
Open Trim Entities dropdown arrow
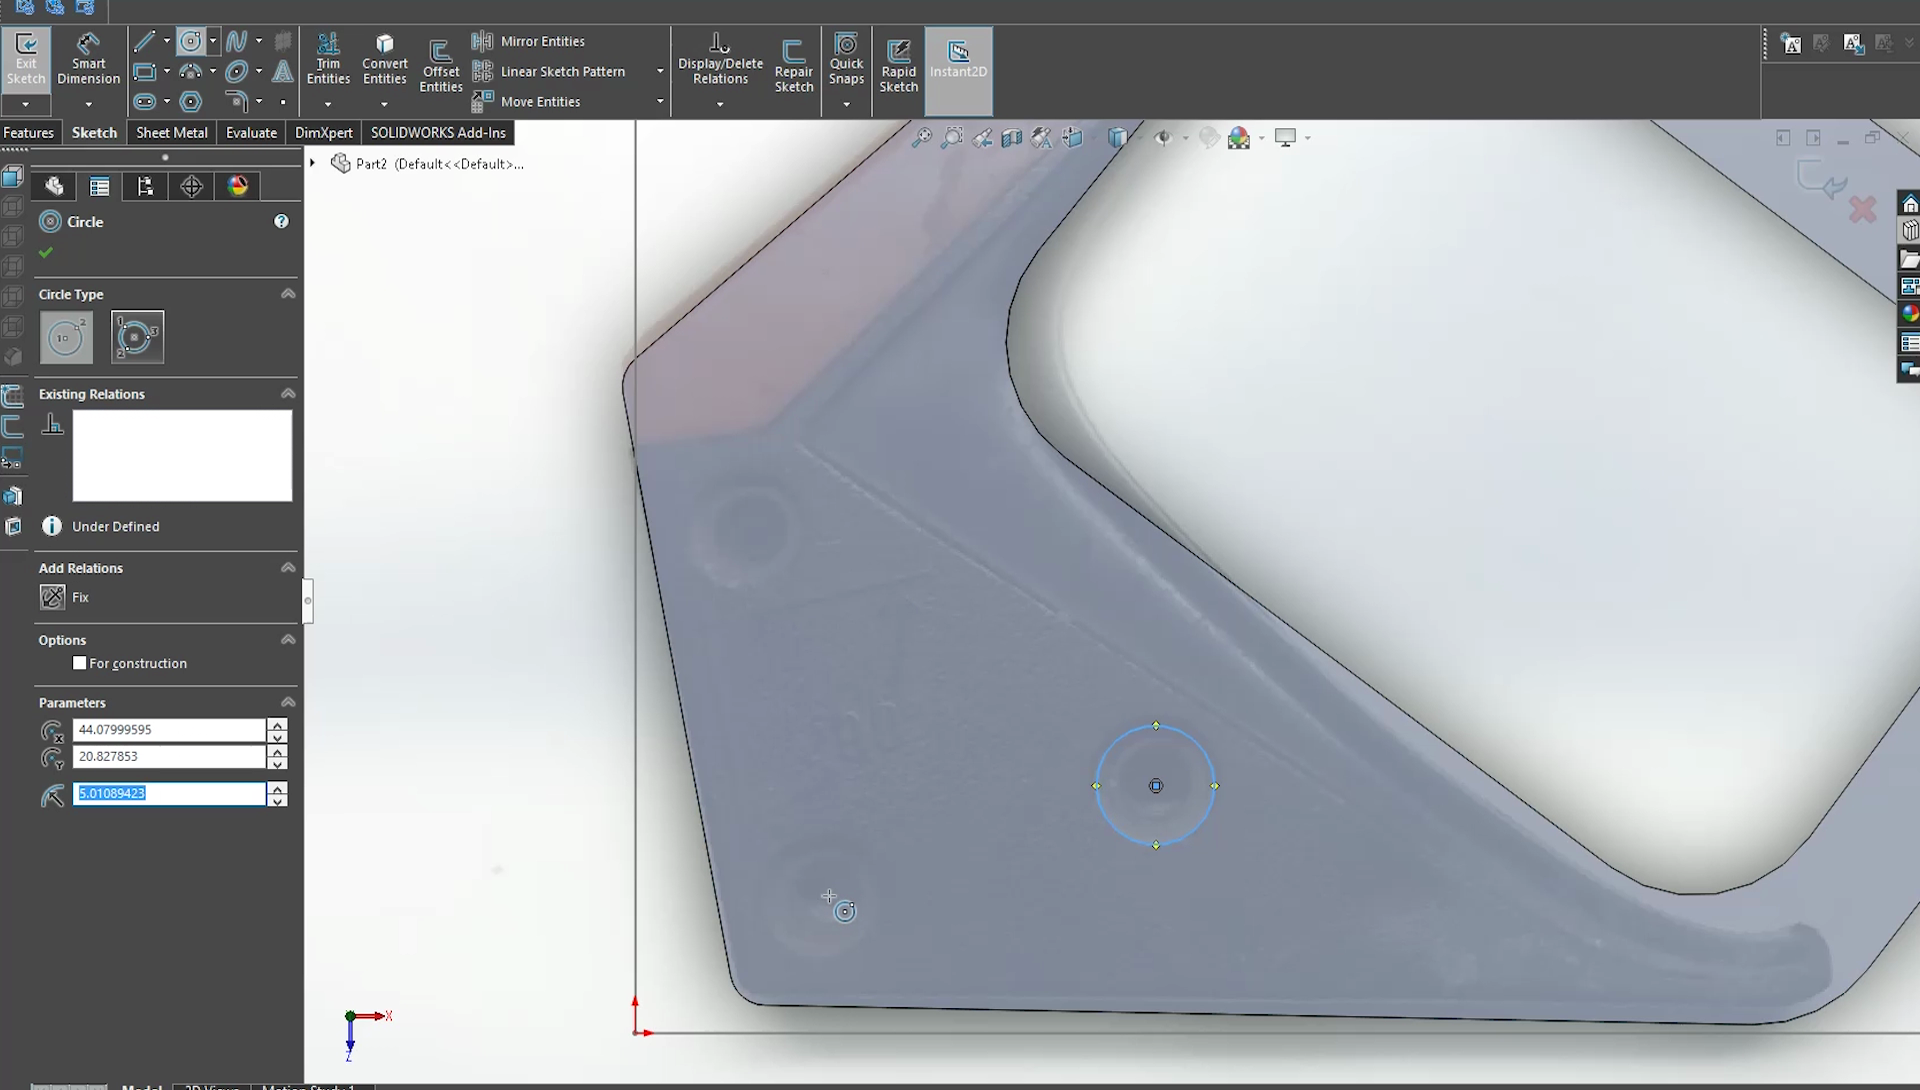tap(328, 104)
